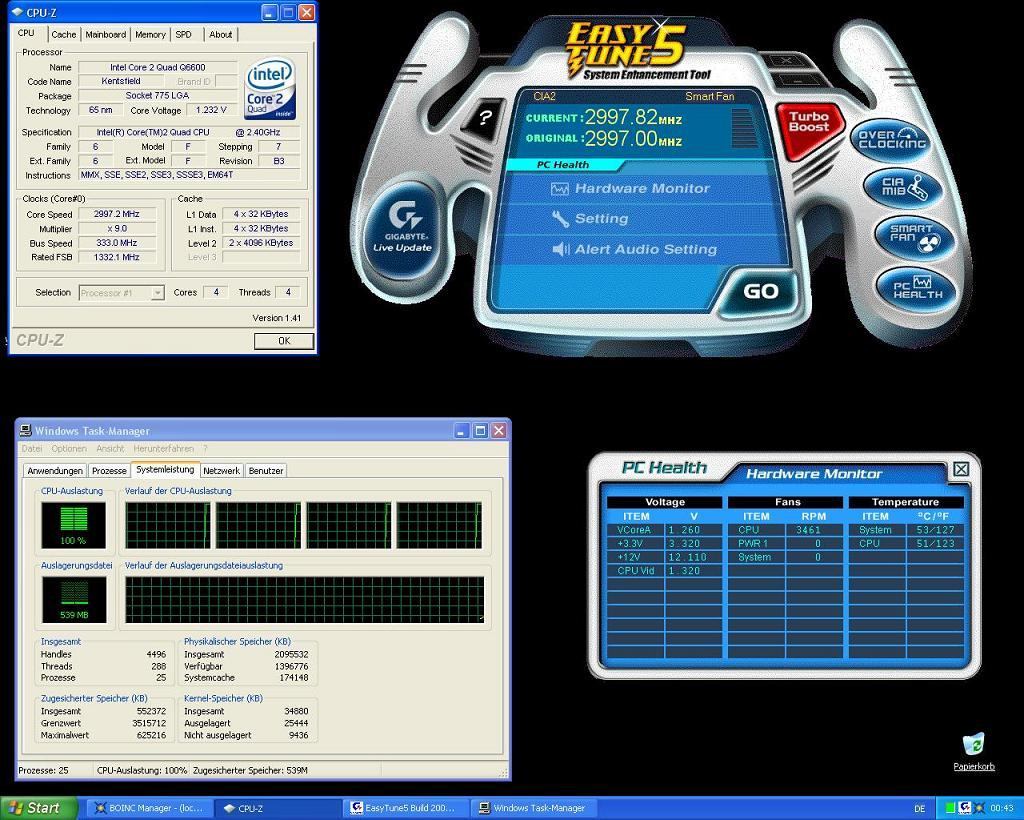1024x820 pixels.
Task: Click the Intel Core 2 Quad logo
Action: tap(270, 89)
